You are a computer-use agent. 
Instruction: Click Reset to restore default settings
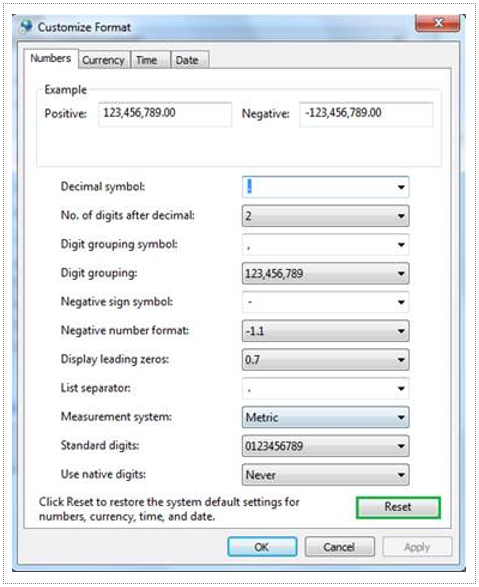398,507
